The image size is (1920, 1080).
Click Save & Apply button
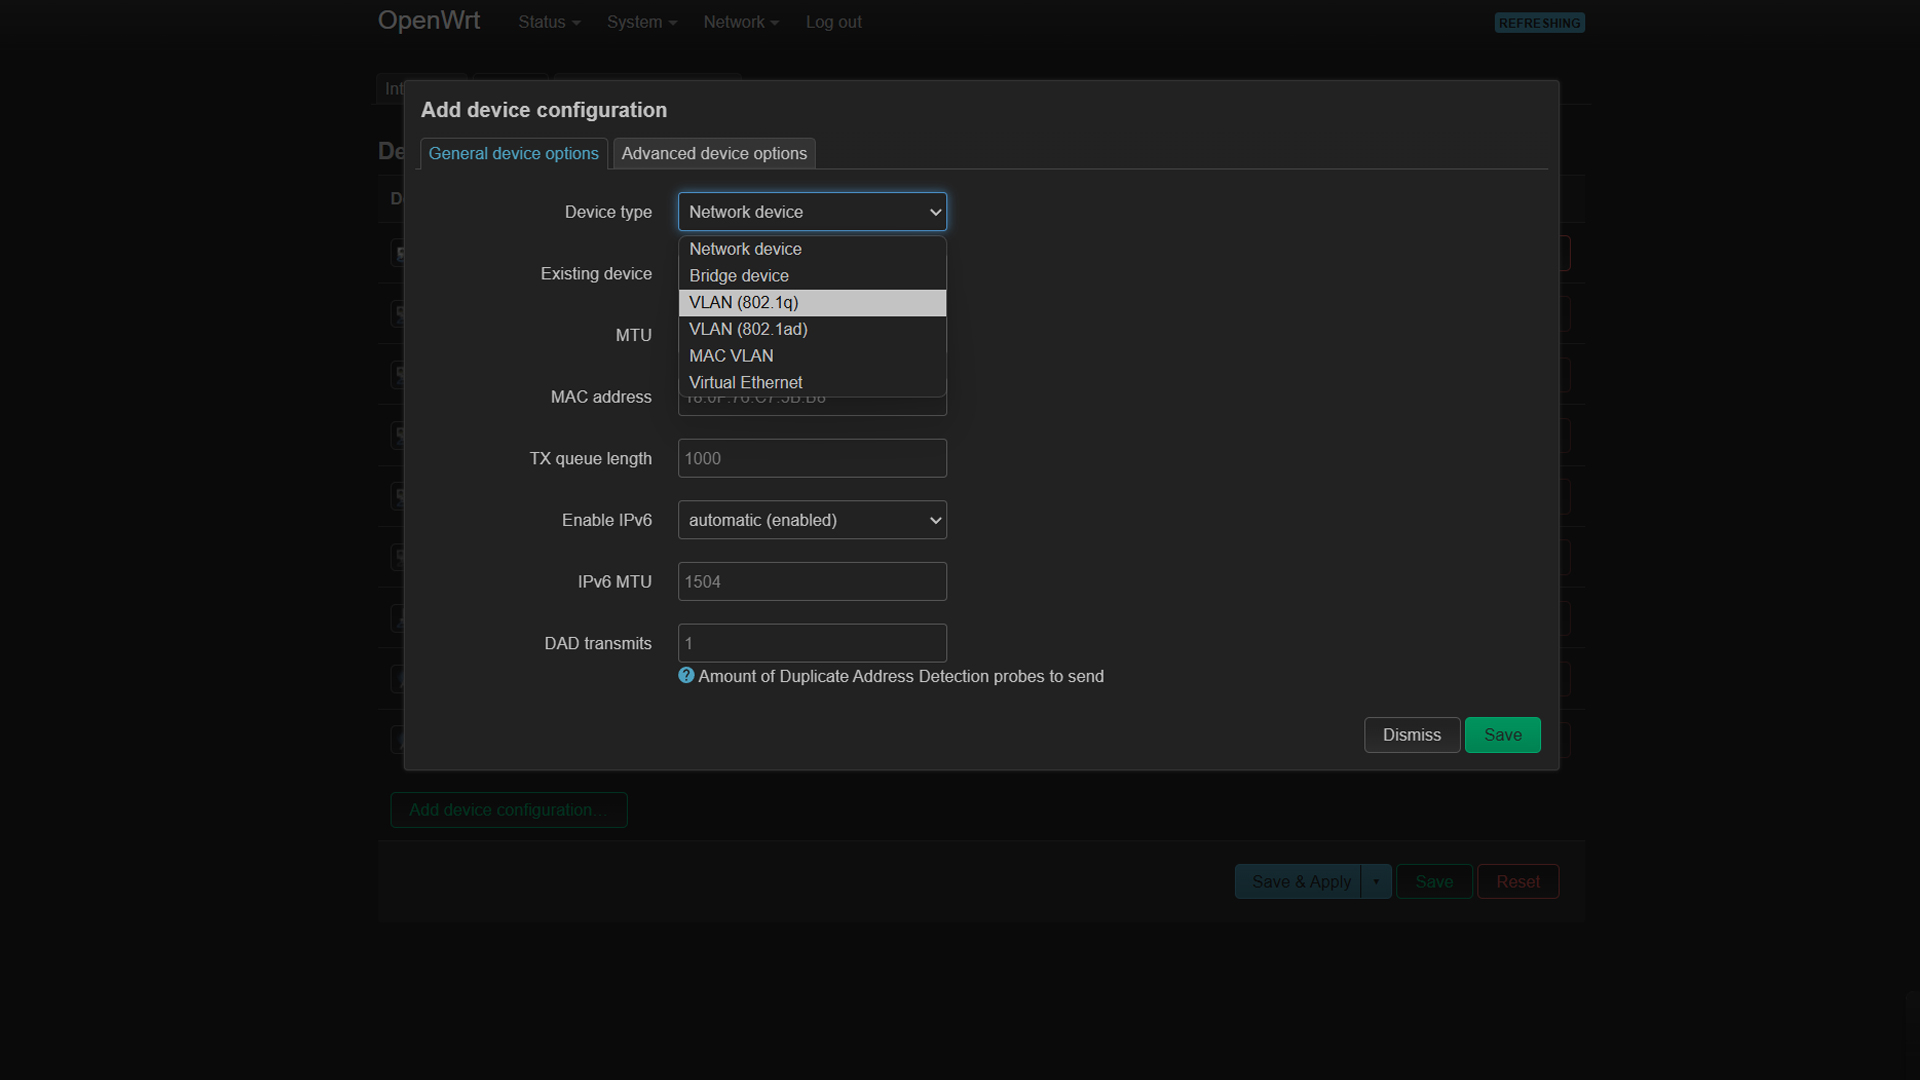point(1298,882)
